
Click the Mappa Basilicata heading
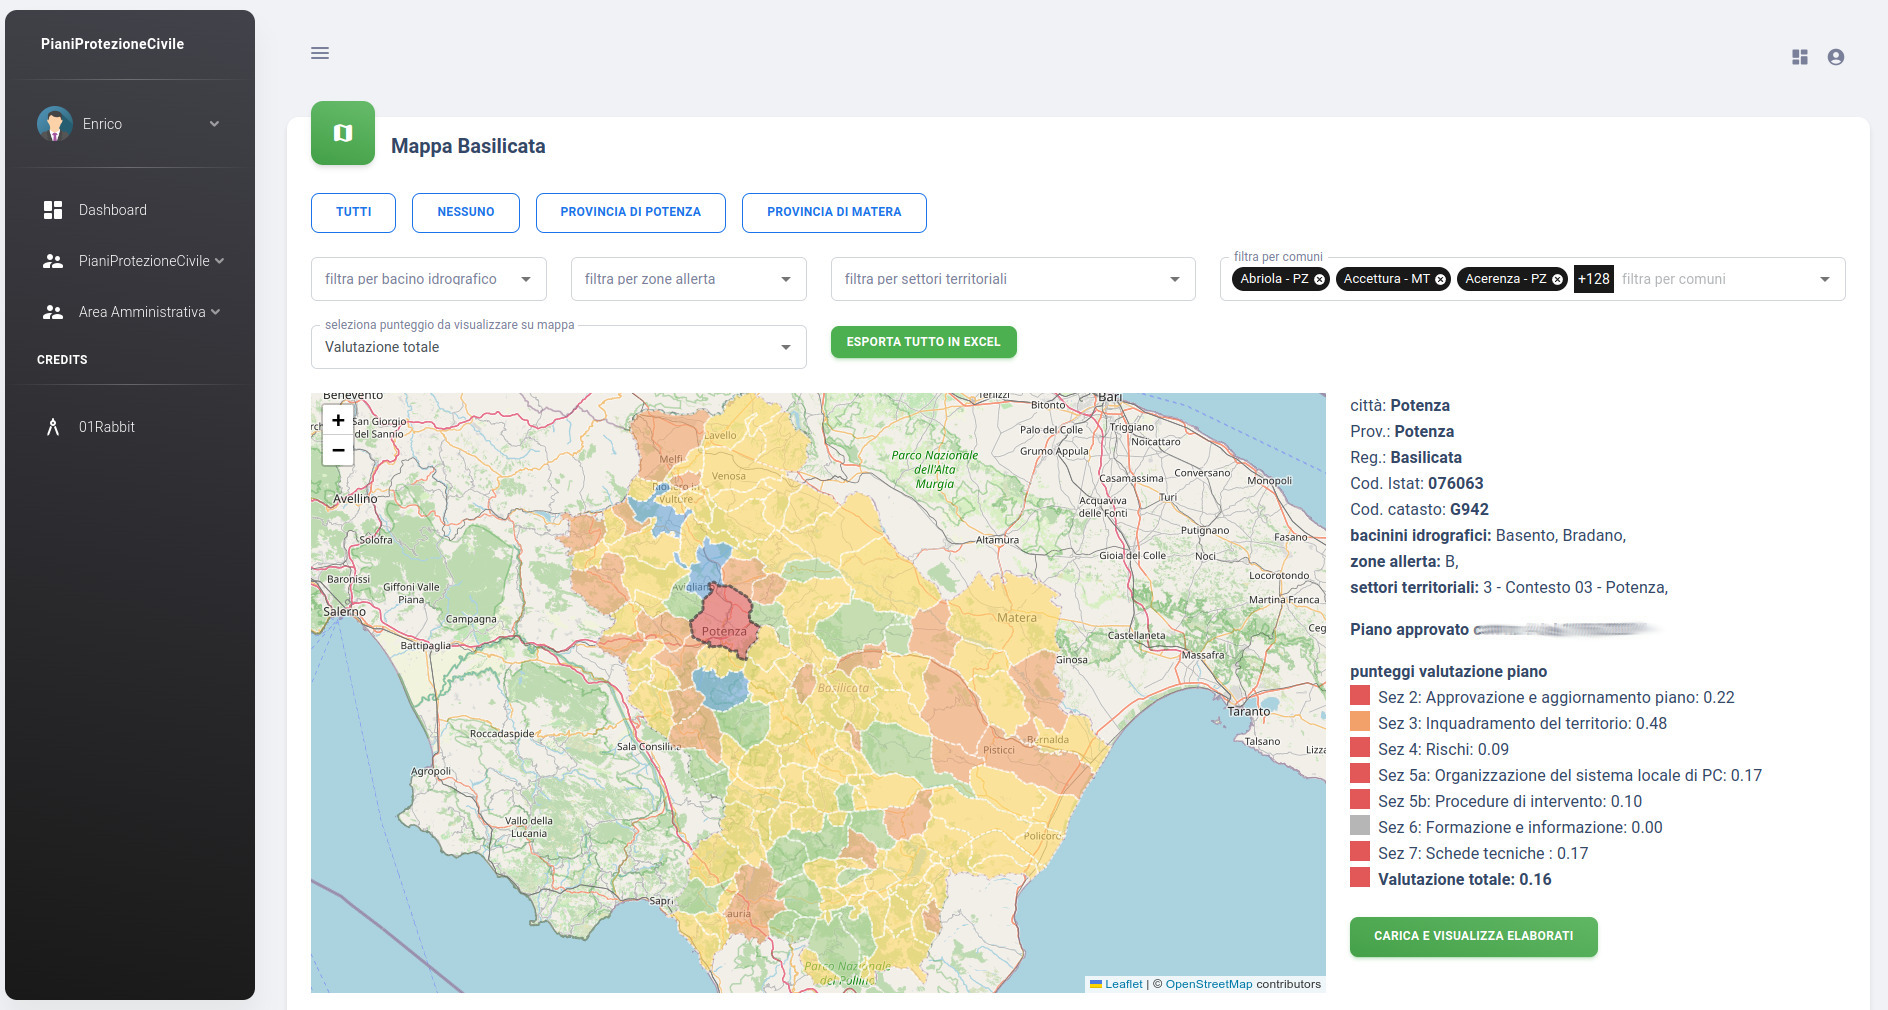[468, 146]
